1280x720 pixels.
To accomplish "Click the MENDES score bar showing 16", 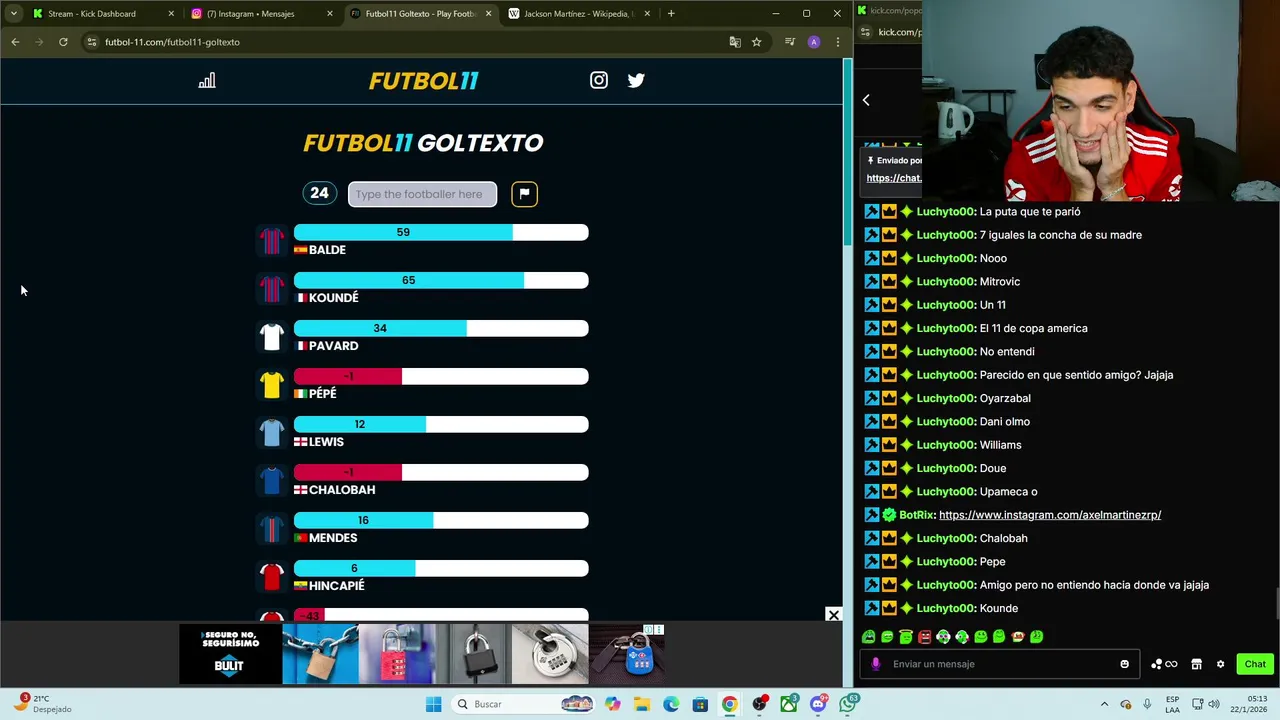I will click(441, 520).
